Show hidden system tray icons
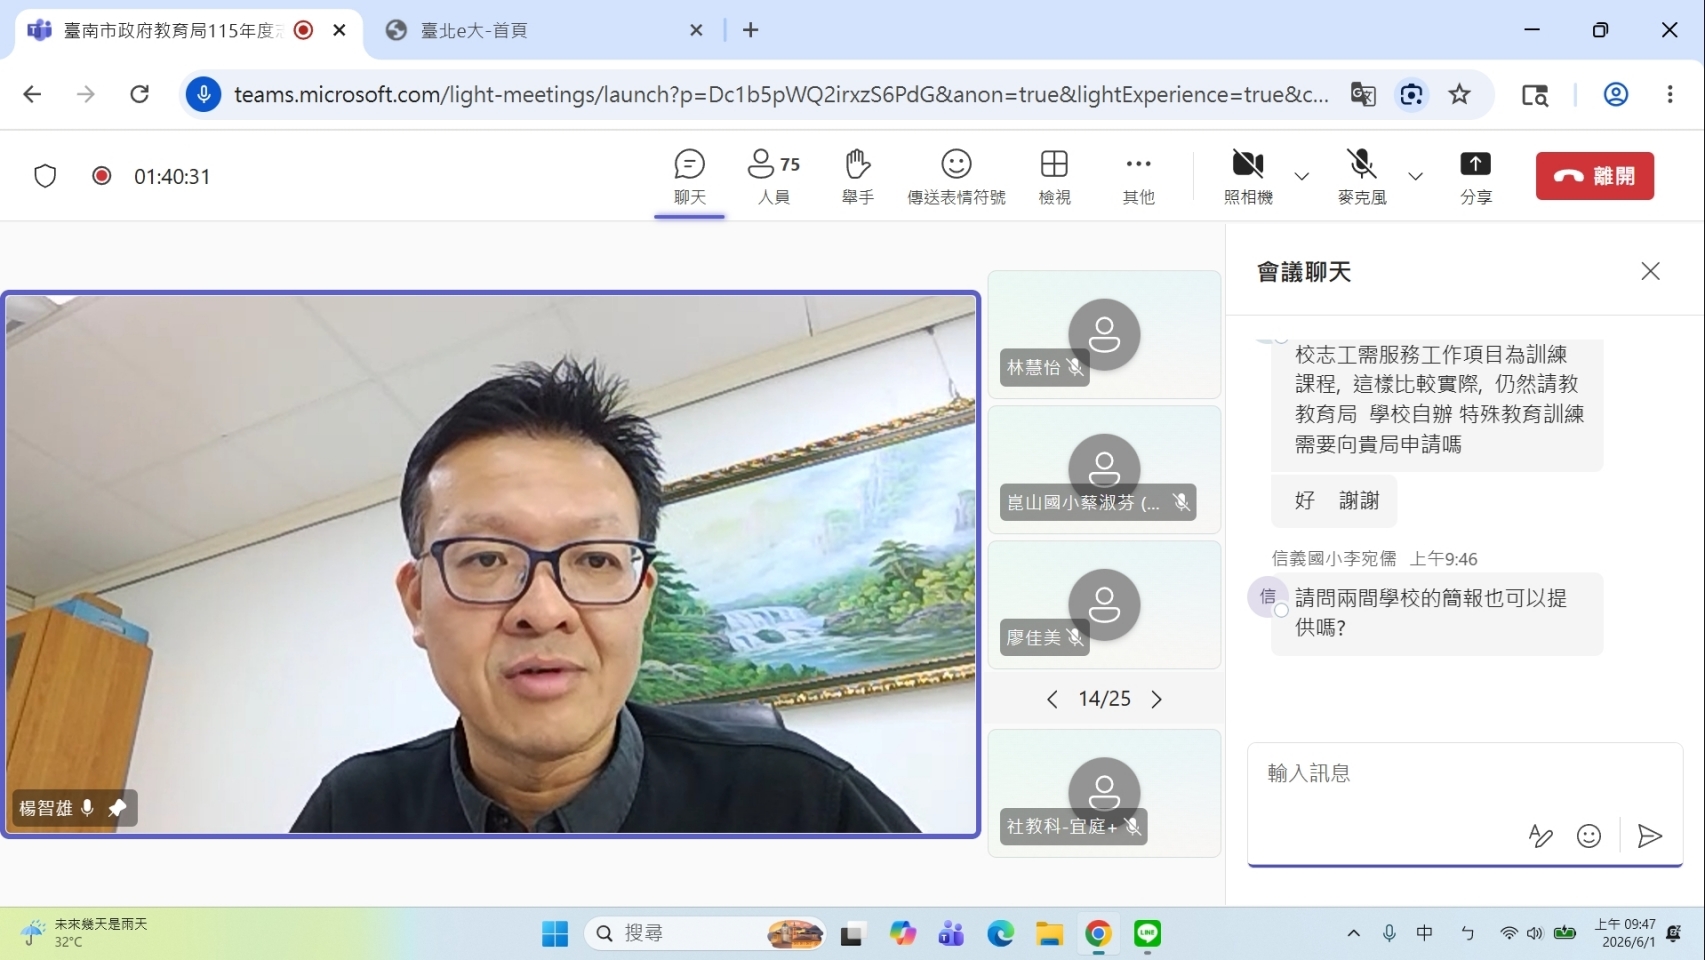The height and width of the screenshot is (960, 1705). (1353, 933)
